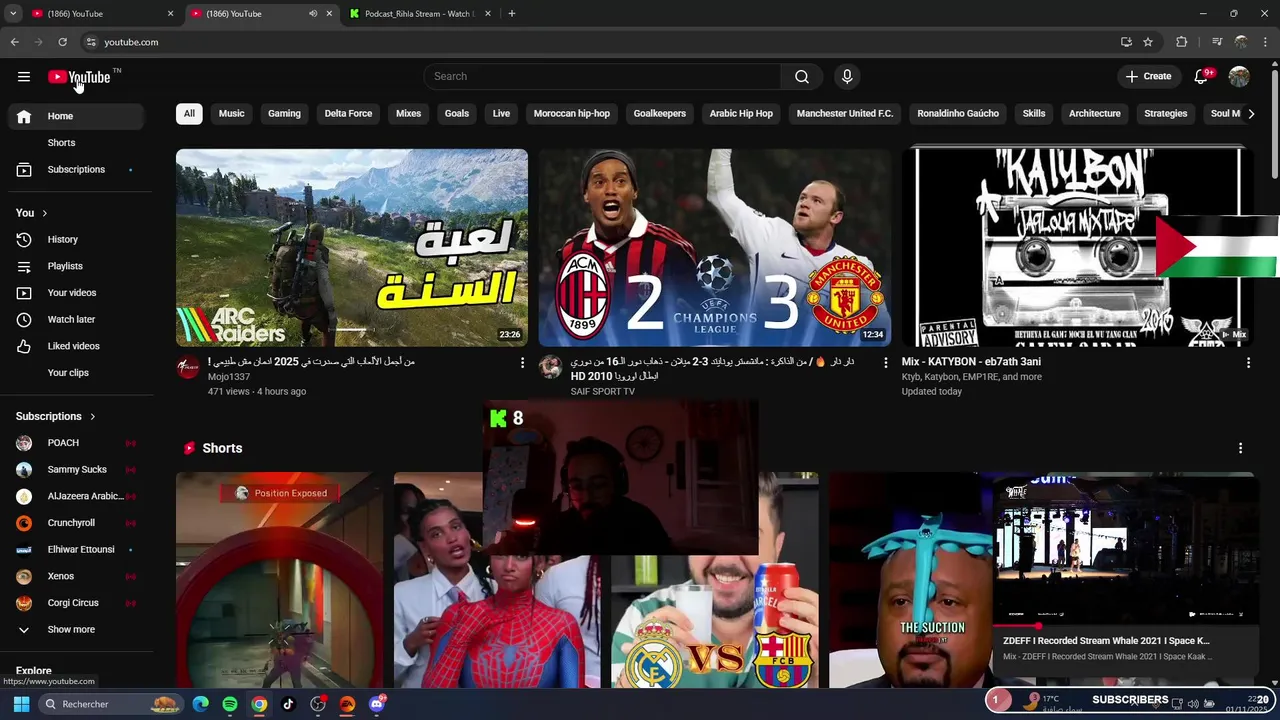Click the YouTube search input field
This screenshot has width=1280, height=720.
coord(602,76)
